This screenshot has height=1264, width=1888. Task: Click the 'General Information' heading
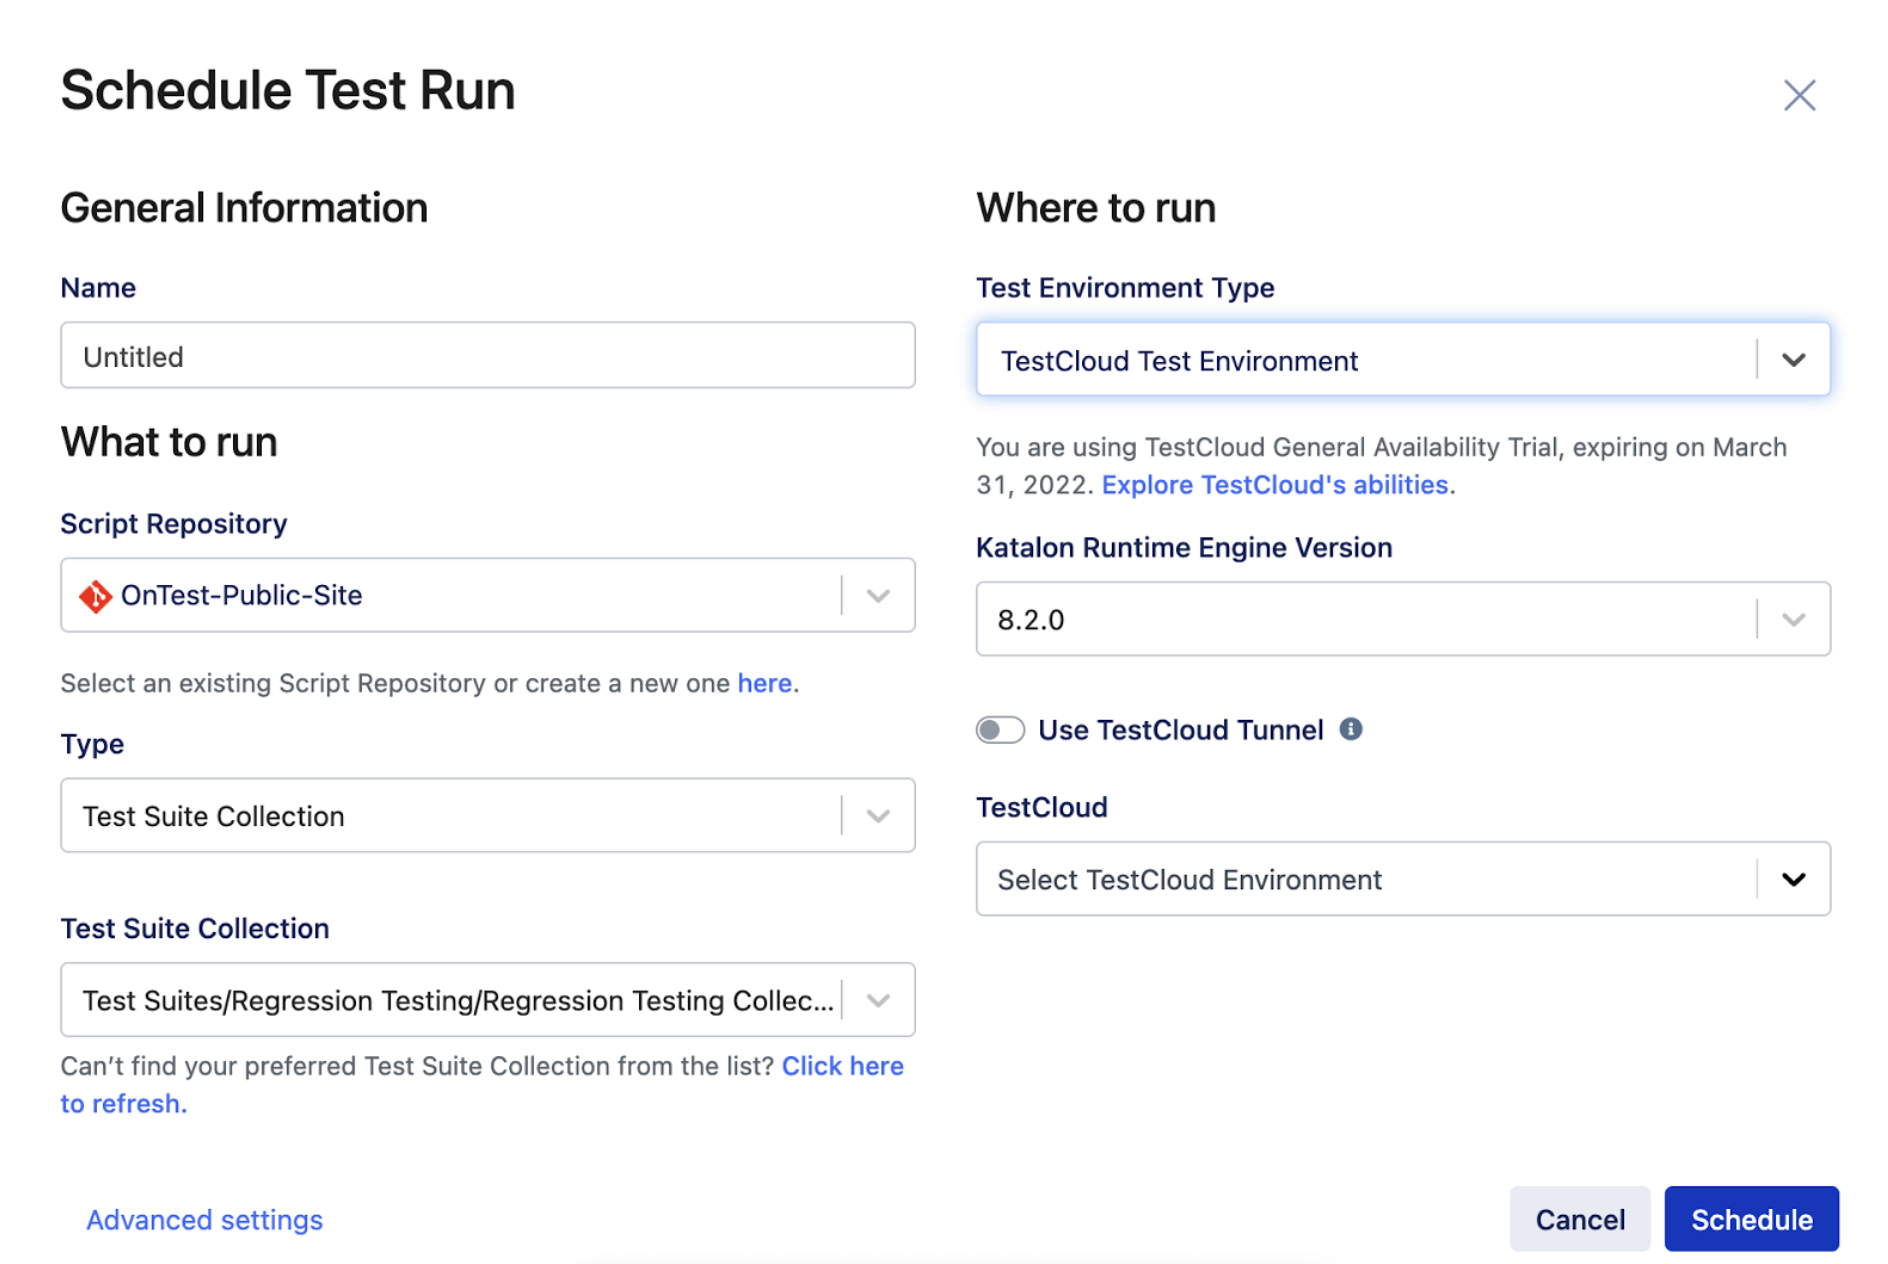[x=244, y=208]
